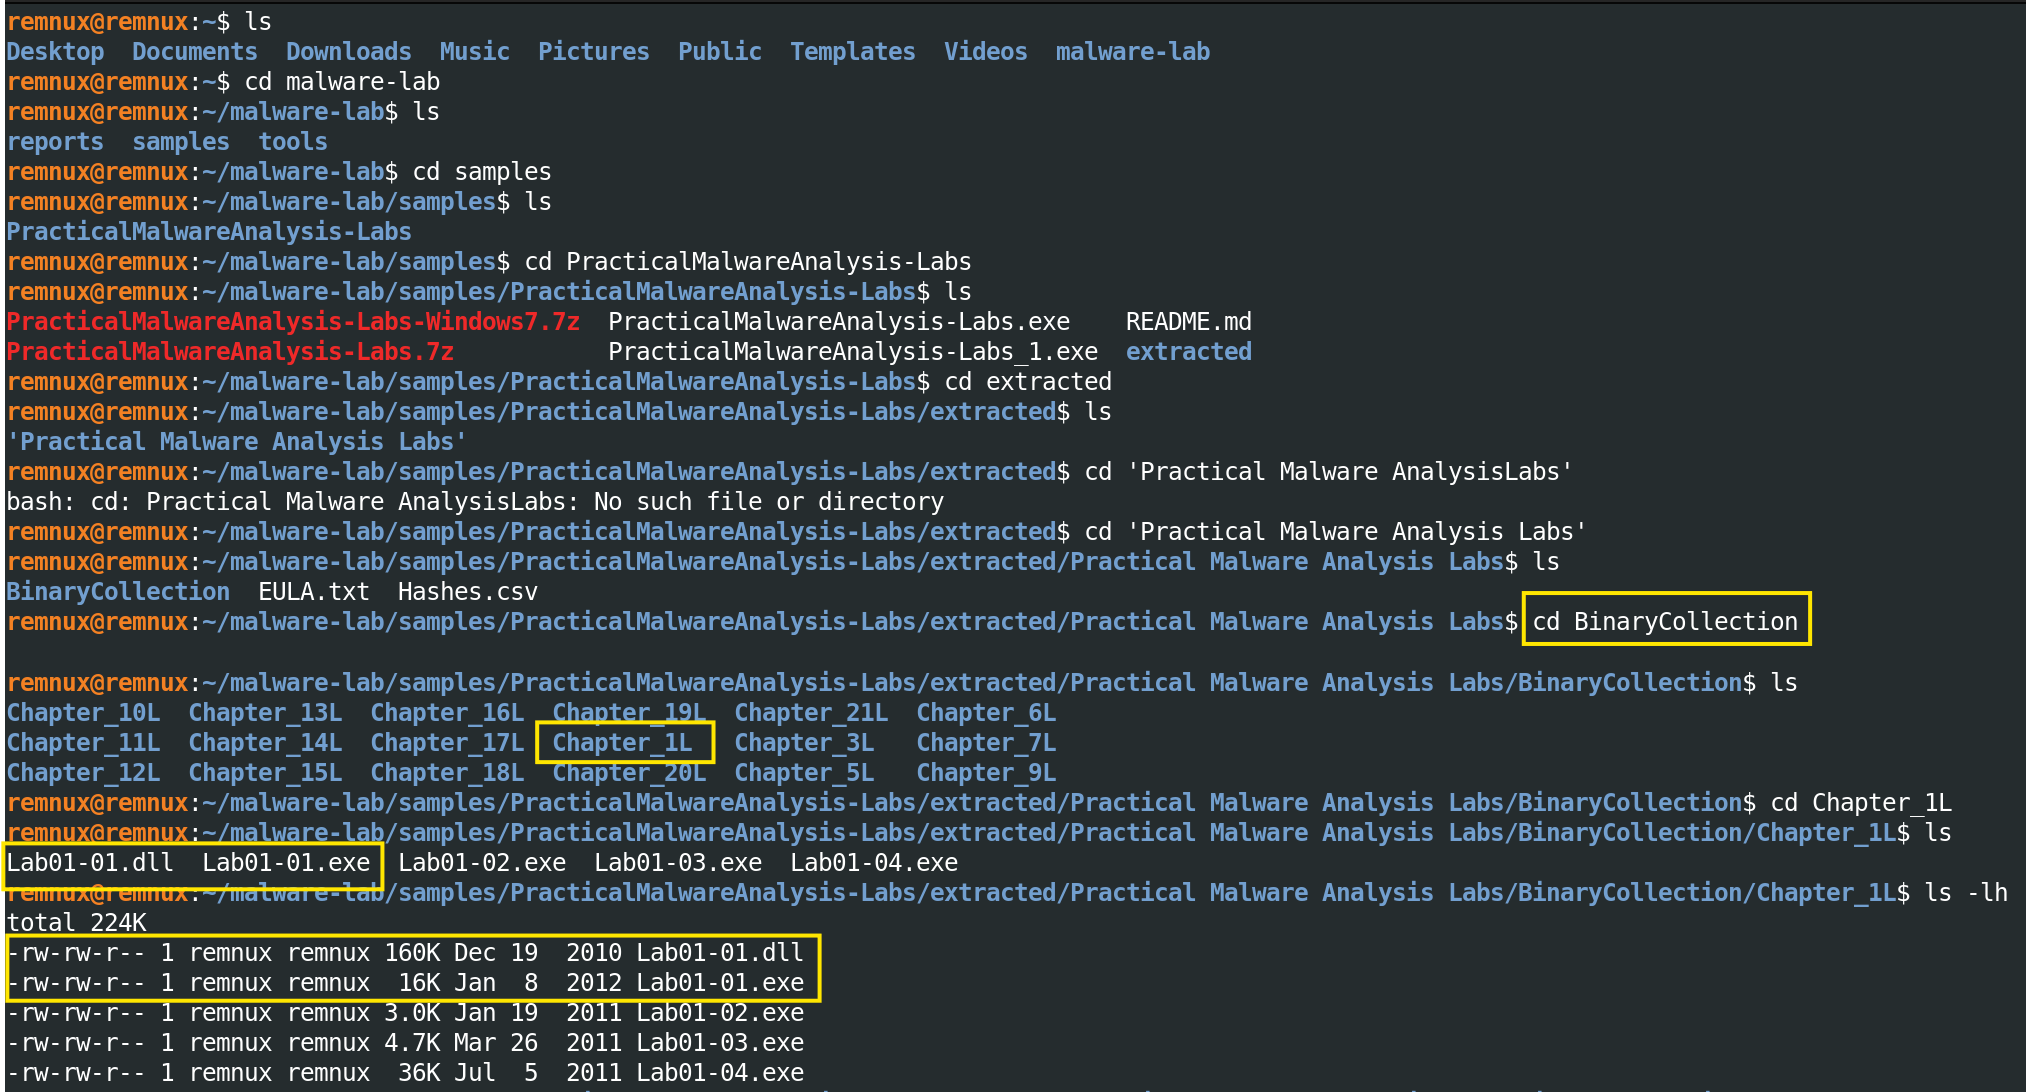Click EULA.txt file name

(x=314, y=592)
